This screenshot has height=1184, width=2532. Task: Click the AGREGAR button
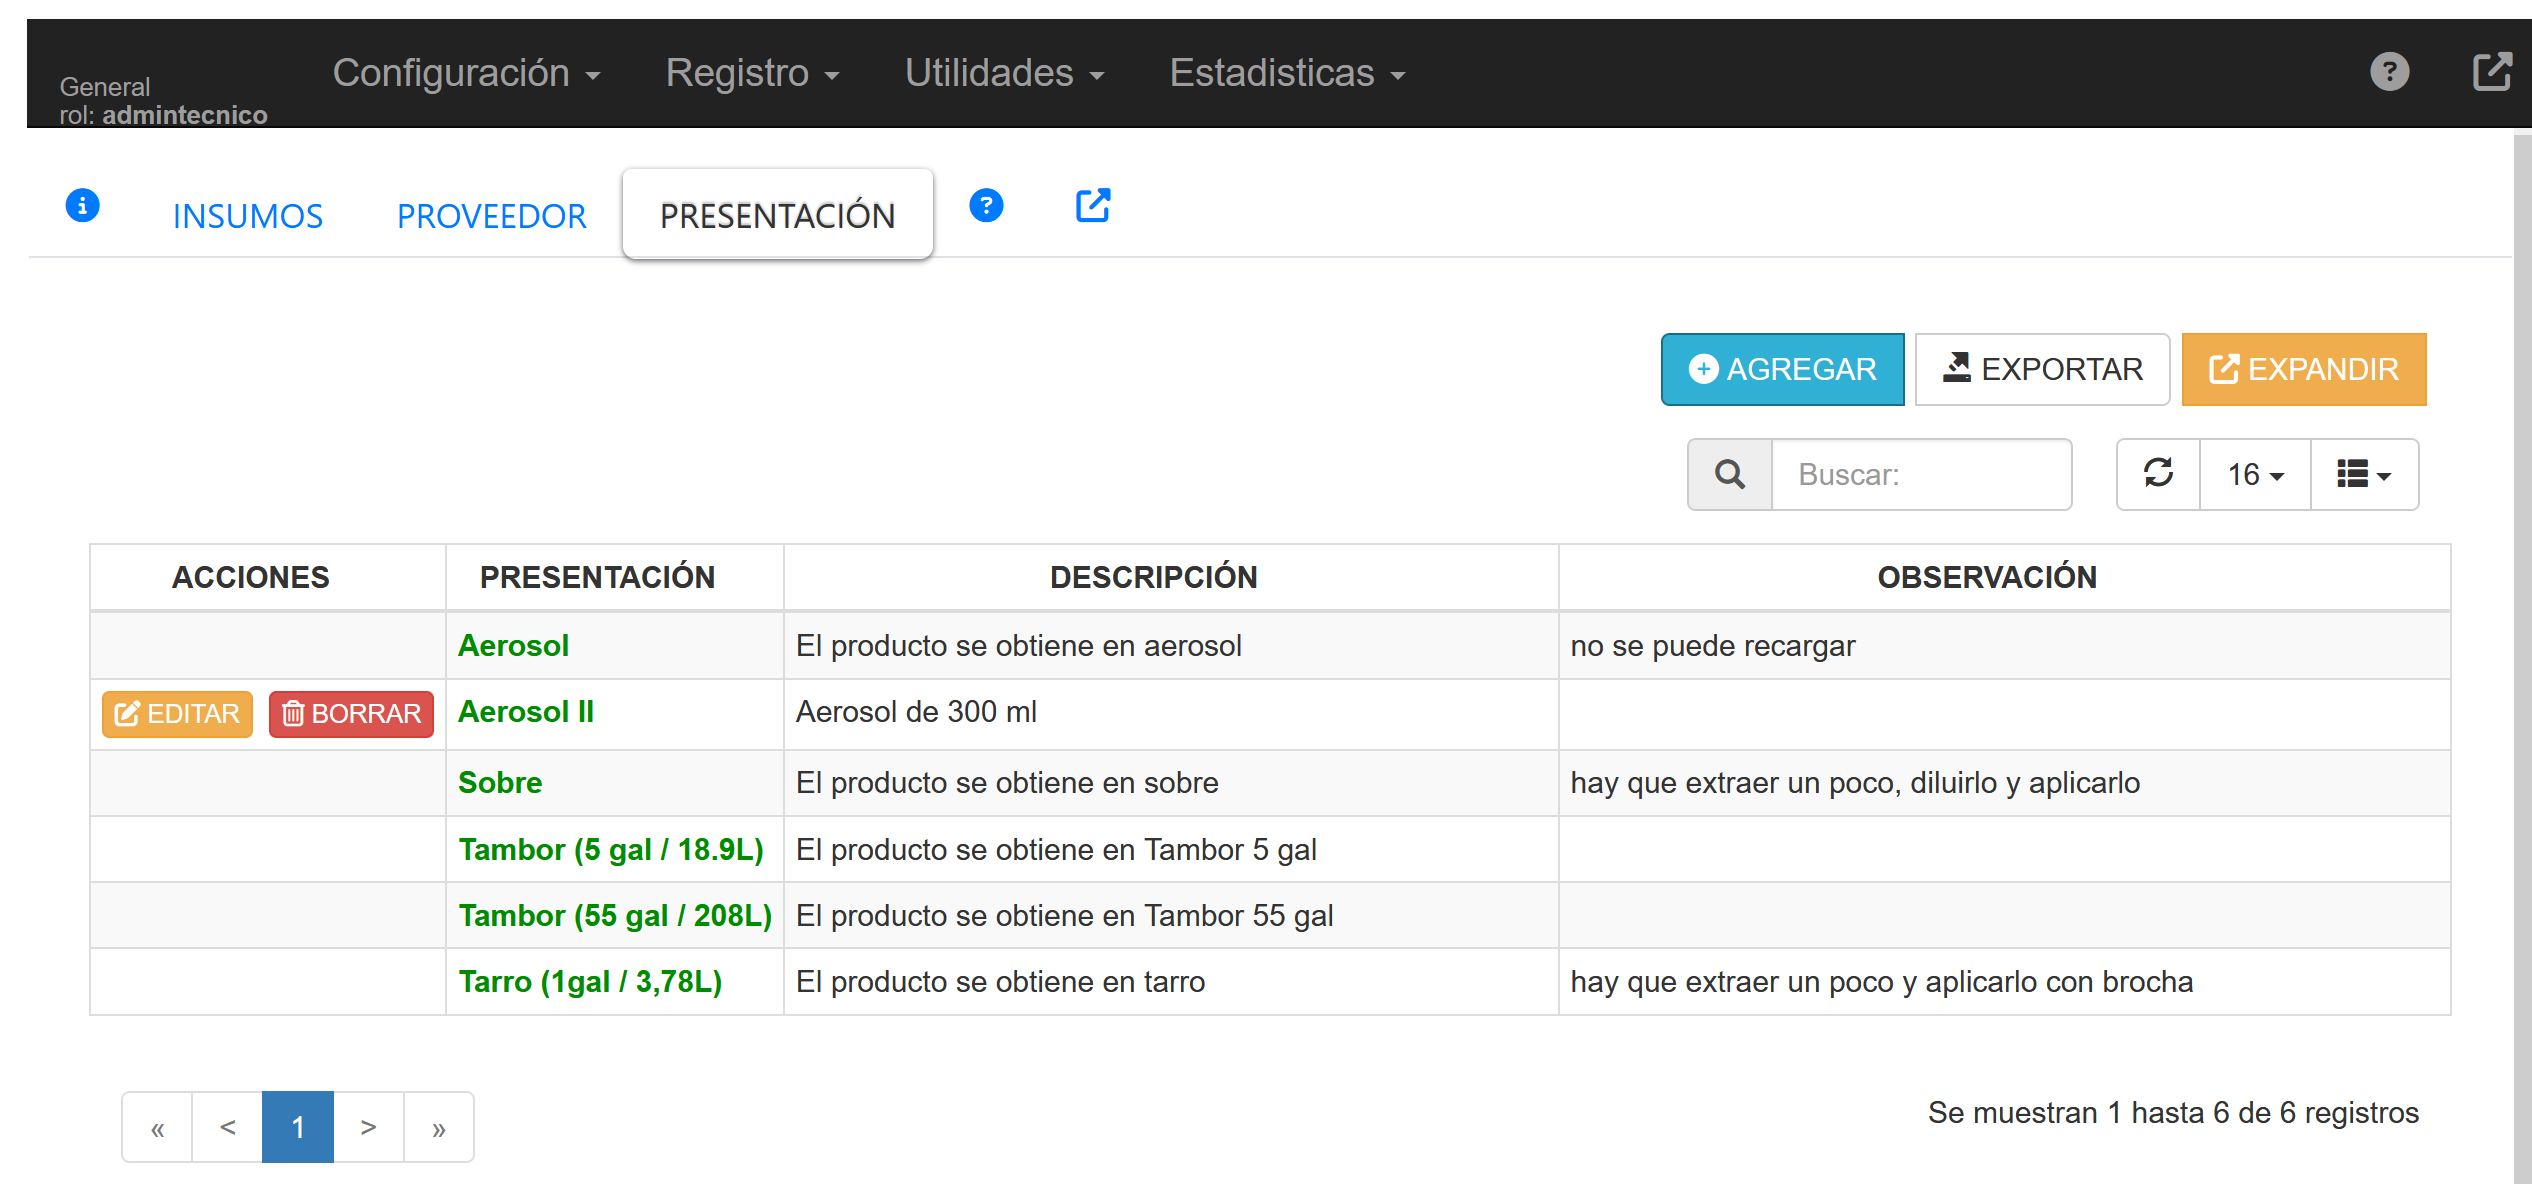pyautogui.click(x=1782, y=369)
